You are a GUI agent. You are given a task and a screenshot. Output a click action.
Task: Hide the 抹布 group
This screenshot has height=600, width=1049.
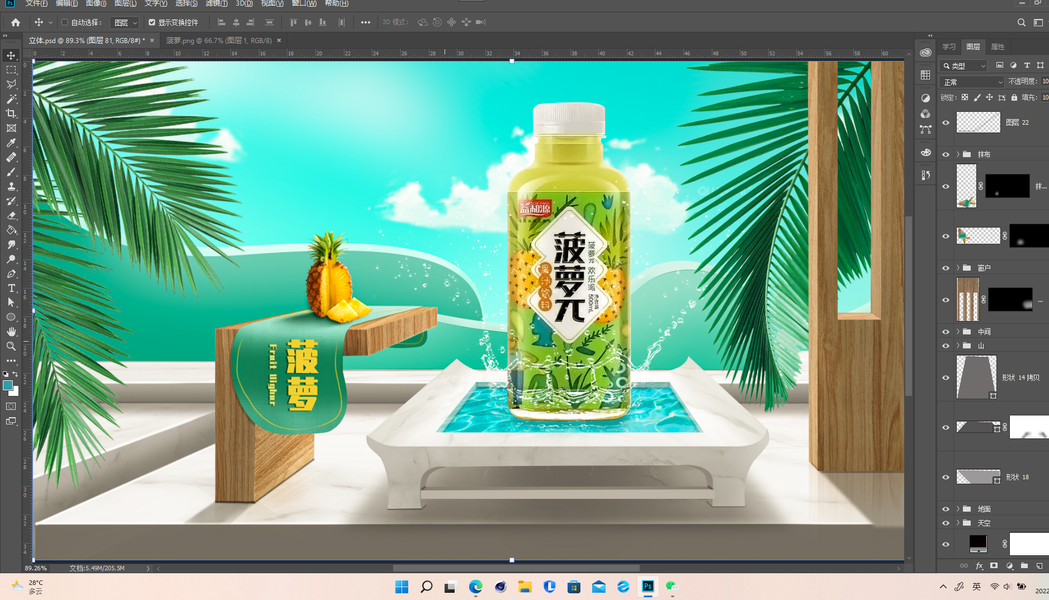[x=945, y=155]
